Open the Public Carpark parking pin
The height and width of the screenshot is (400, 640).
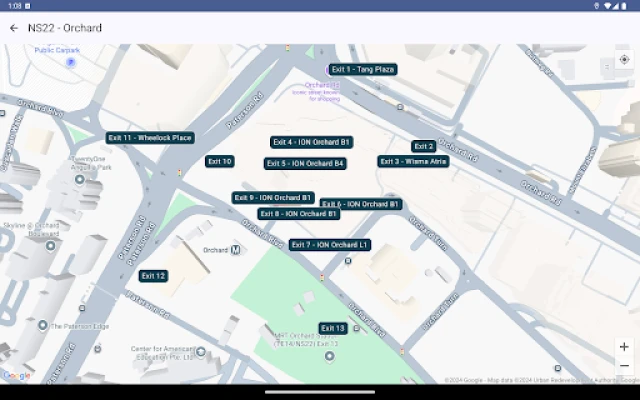click(71, 62)
